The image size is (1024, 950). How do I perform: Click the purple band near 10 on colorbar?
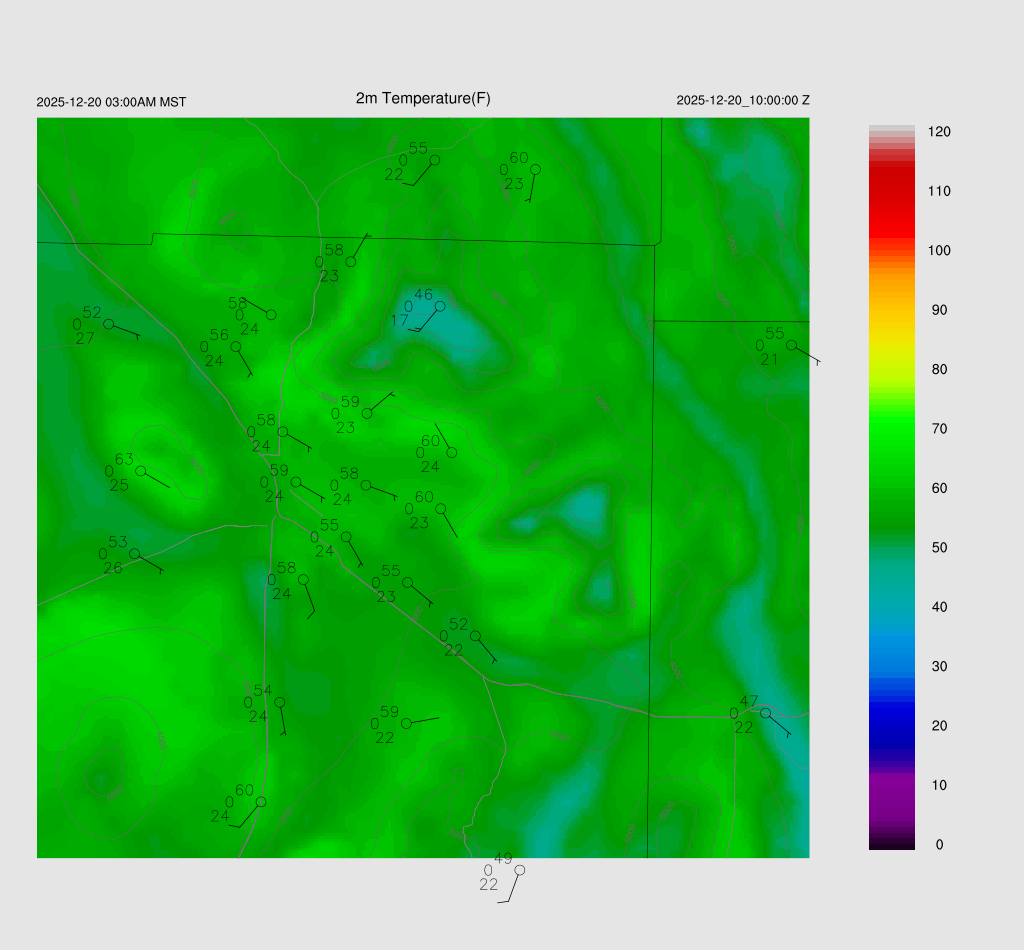[x=891, y=785]
